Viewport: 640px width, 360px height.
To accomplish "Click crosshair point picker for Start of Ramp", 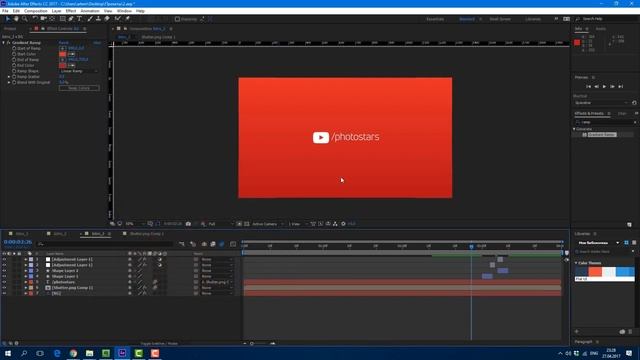I will click(x=62, y=48).
